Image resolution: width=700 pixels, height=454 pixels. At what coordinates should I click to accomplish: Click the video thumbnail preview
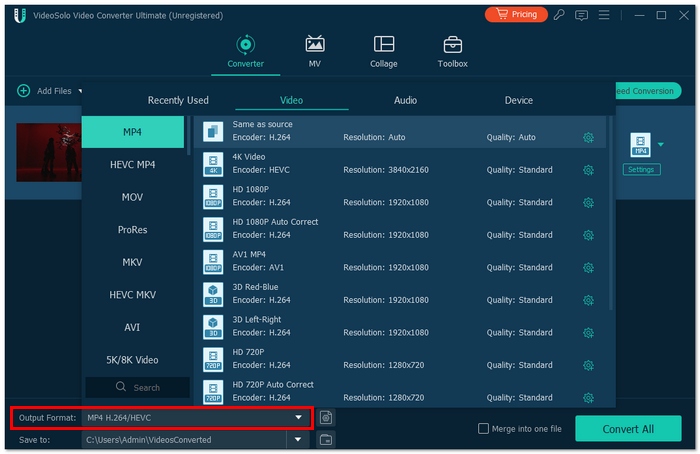click(x=49, y=153)
